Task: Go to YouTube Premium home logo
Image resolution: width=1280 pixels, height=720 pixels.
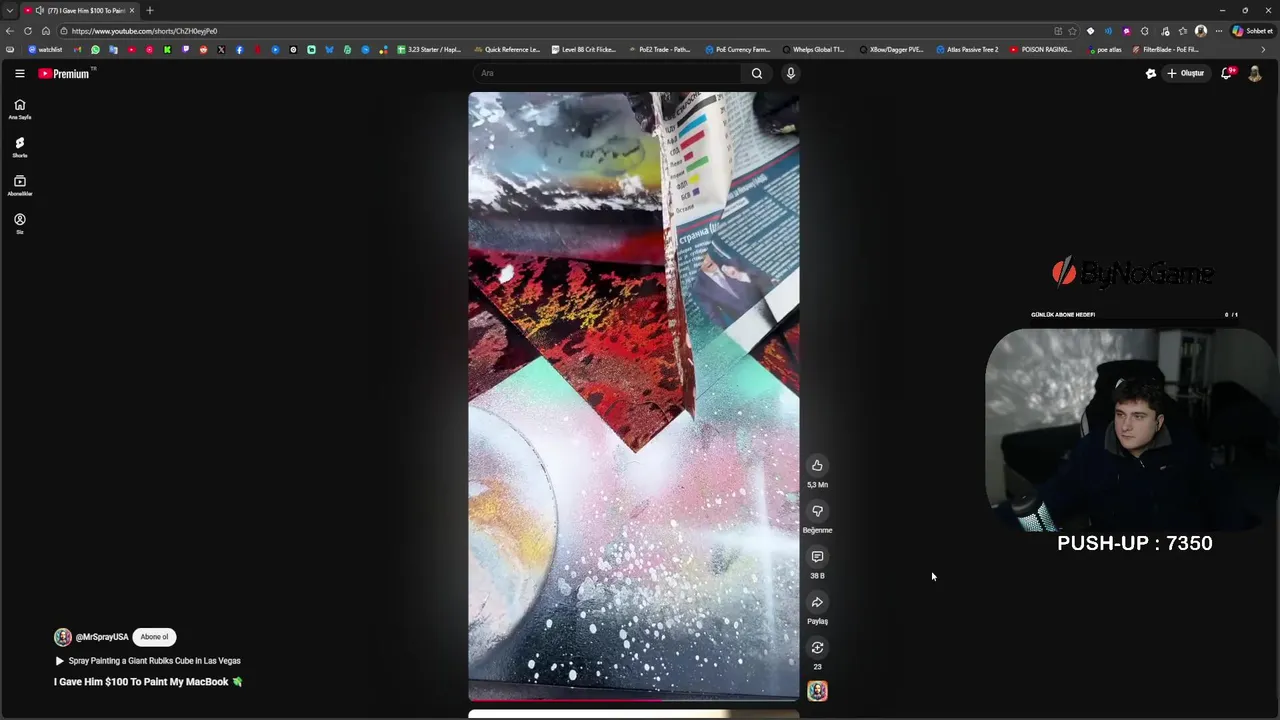Action: [x=65, y=73]
